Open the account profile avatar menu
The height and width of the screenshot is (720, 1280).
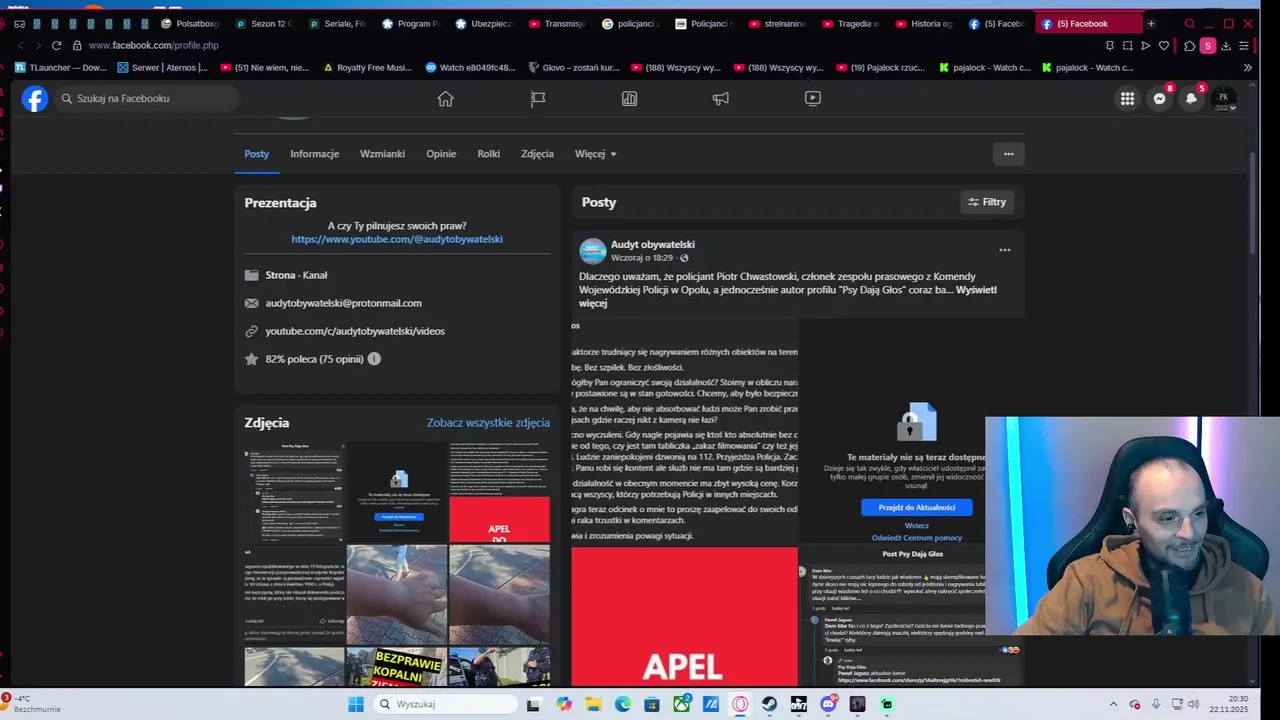pos(1223,98)
